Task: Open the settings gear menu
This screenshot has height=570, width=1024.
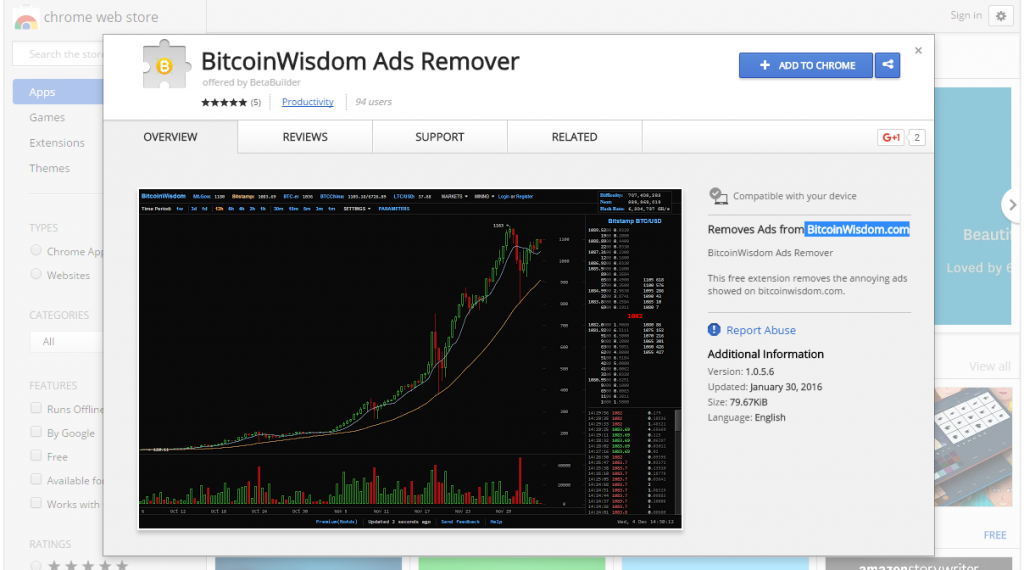Action: (1000, 16)
